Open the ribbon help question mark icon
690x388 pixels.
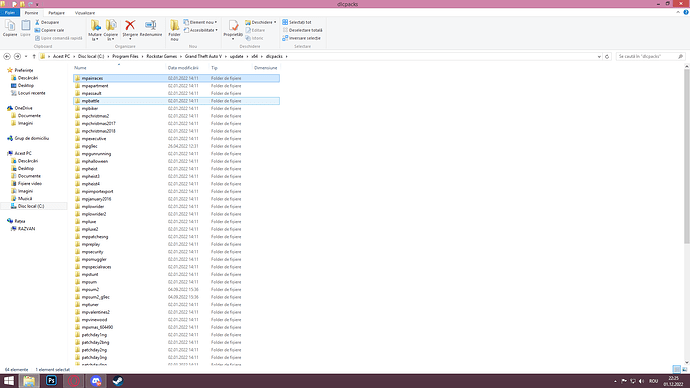pyautogui.click(x=686, y=12)
